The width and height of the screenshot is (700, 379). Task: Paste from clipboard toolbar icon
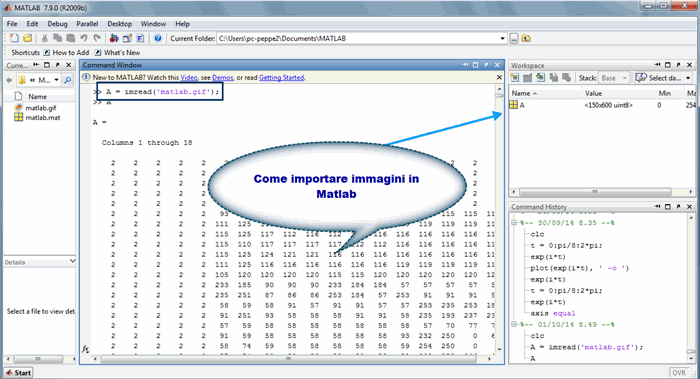71,38
